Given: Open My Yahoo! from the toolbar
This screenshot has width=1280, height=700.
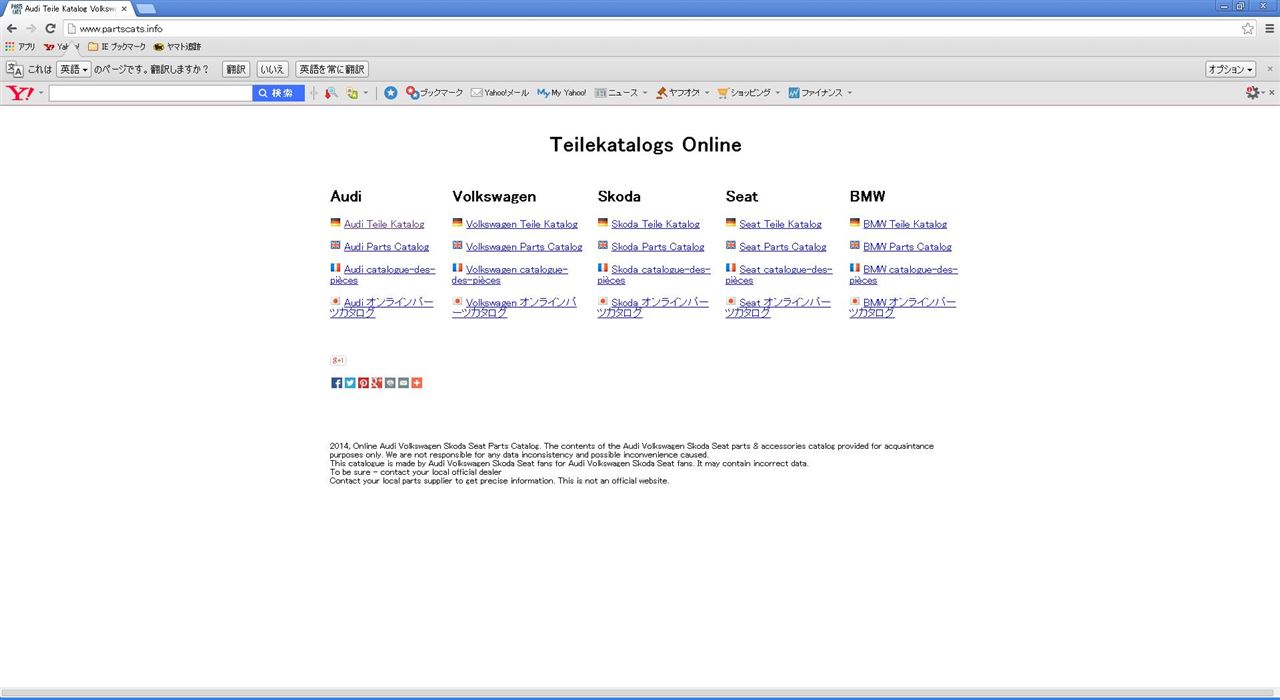Looking at the screenshot, I should (x=561, y=93).
